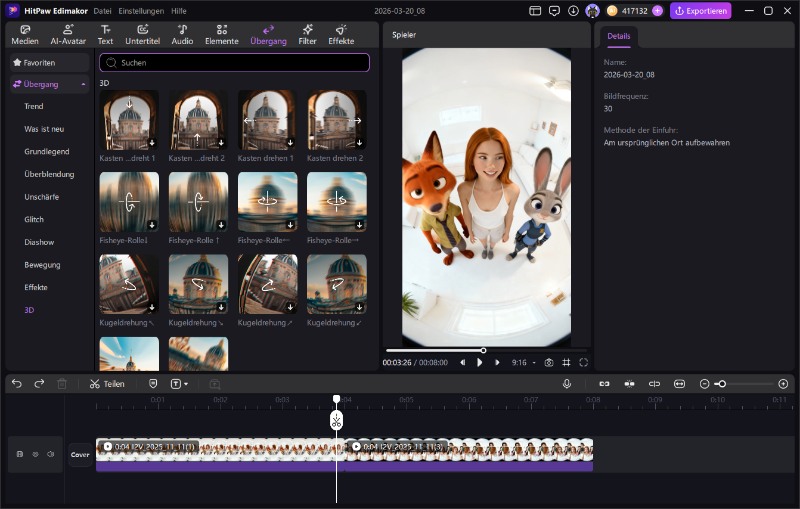800x509 pixels.
Task: Take a snapshot with the camera icon
Action: click(548, 362)
